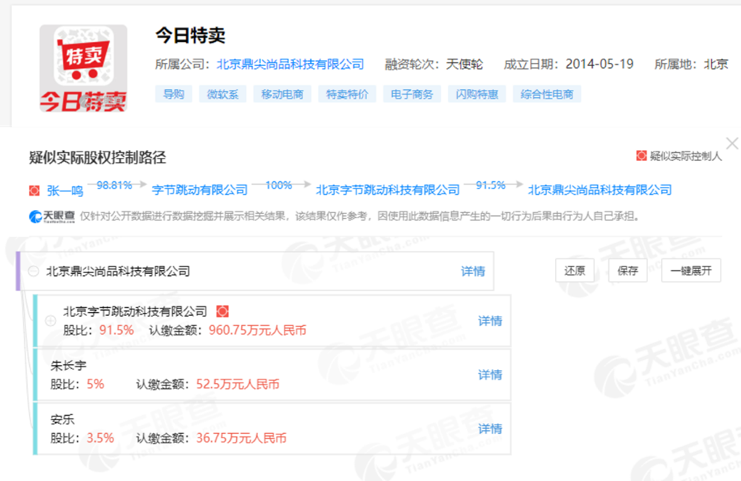
Task: Collapse the 北京鼎尖尚品科技有限公司 root node
Action: pos(34,271)
